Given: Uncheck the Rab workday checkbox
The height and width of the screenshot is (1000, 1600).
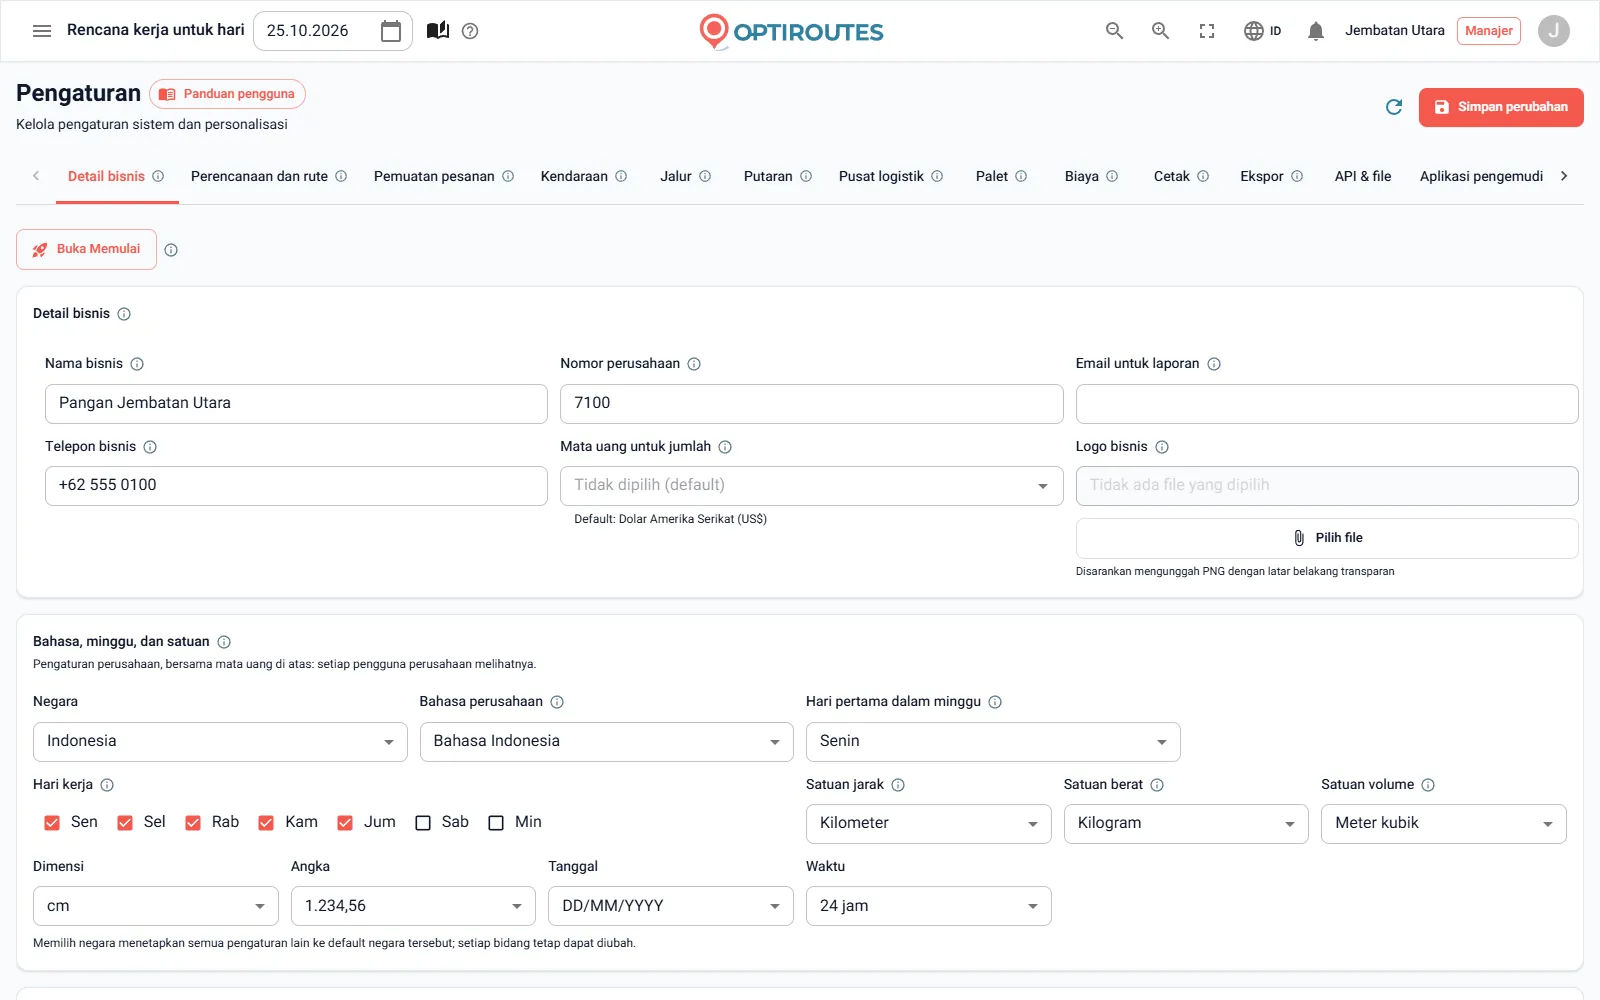Looking at the screenshot, I should pyautogui.click(x=193, y=823).
